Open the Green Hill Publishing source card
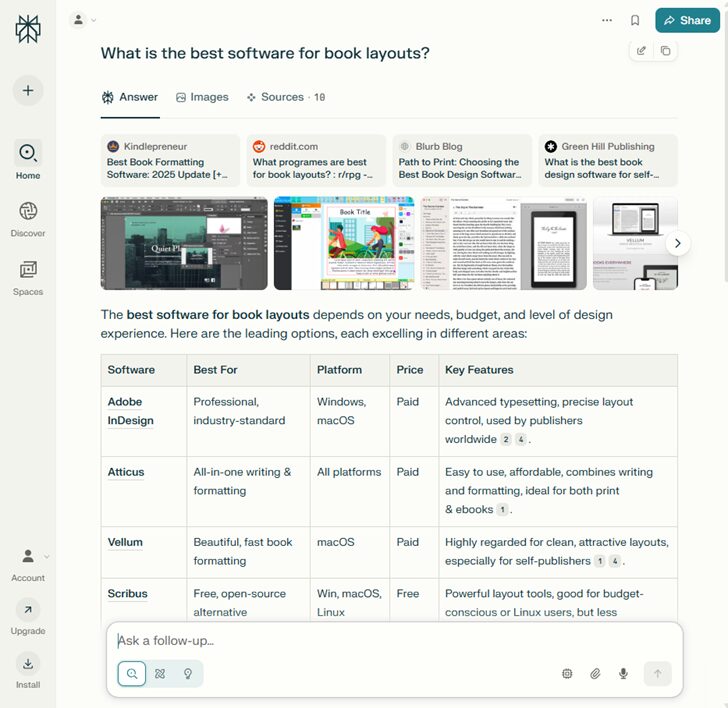728x708 pixels. click(608, 160)
